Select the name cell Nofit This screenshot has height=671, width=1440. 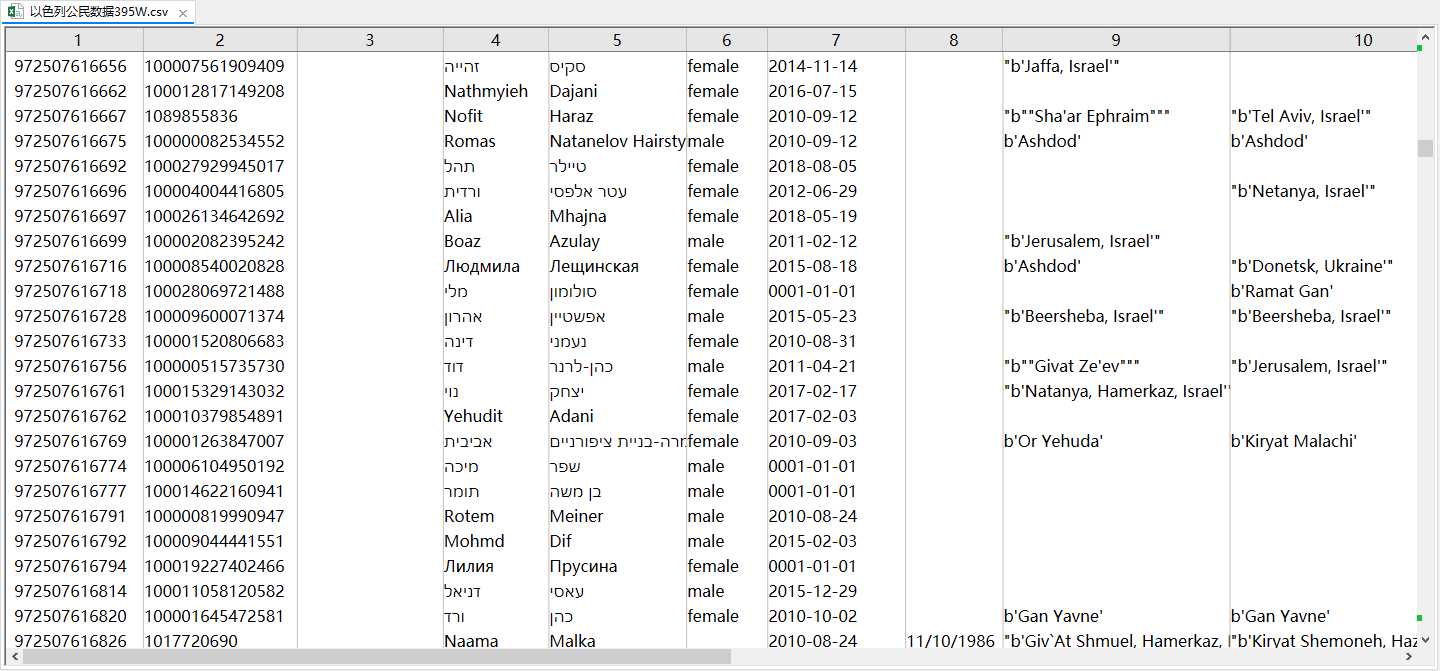point(463,116)
